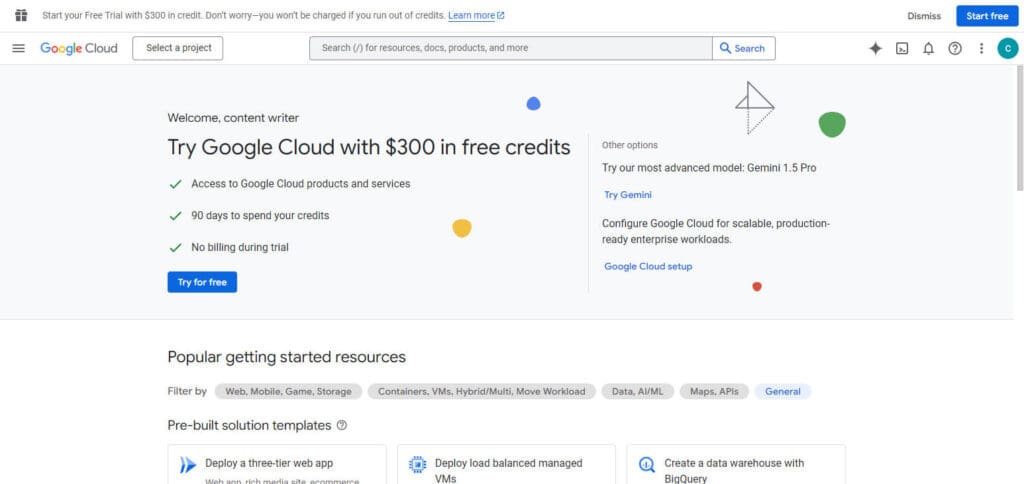Select the General filter chip
Image resolution: width=1024 pixels, height=484 pixels.
pos(783,391)
